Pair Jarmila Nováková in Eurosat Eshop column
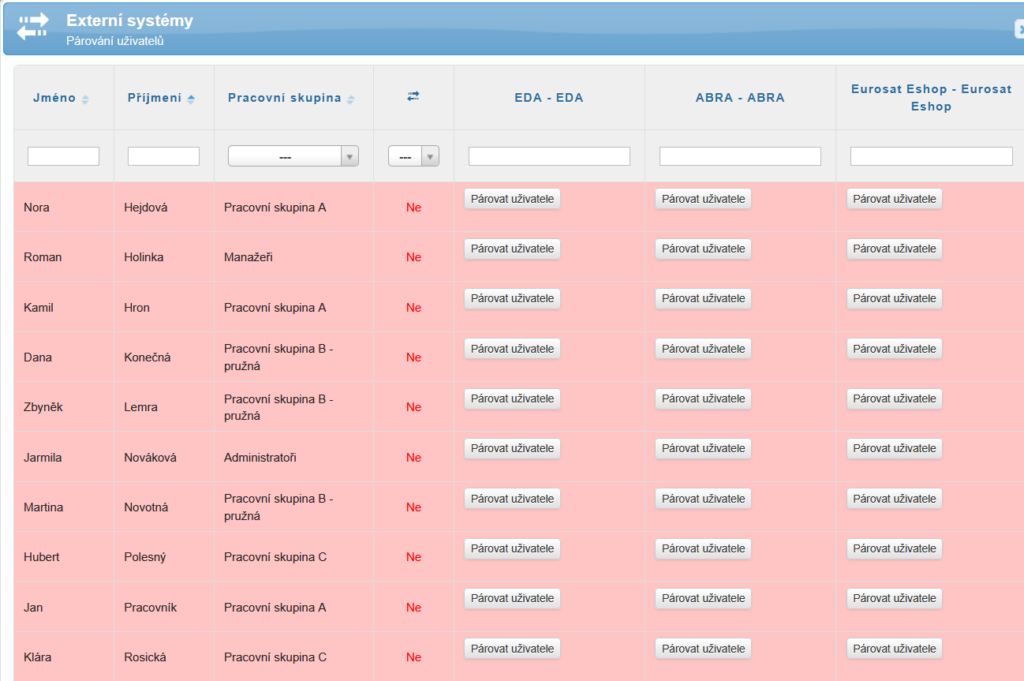1024x681 pixels. [x=895, y=449]
